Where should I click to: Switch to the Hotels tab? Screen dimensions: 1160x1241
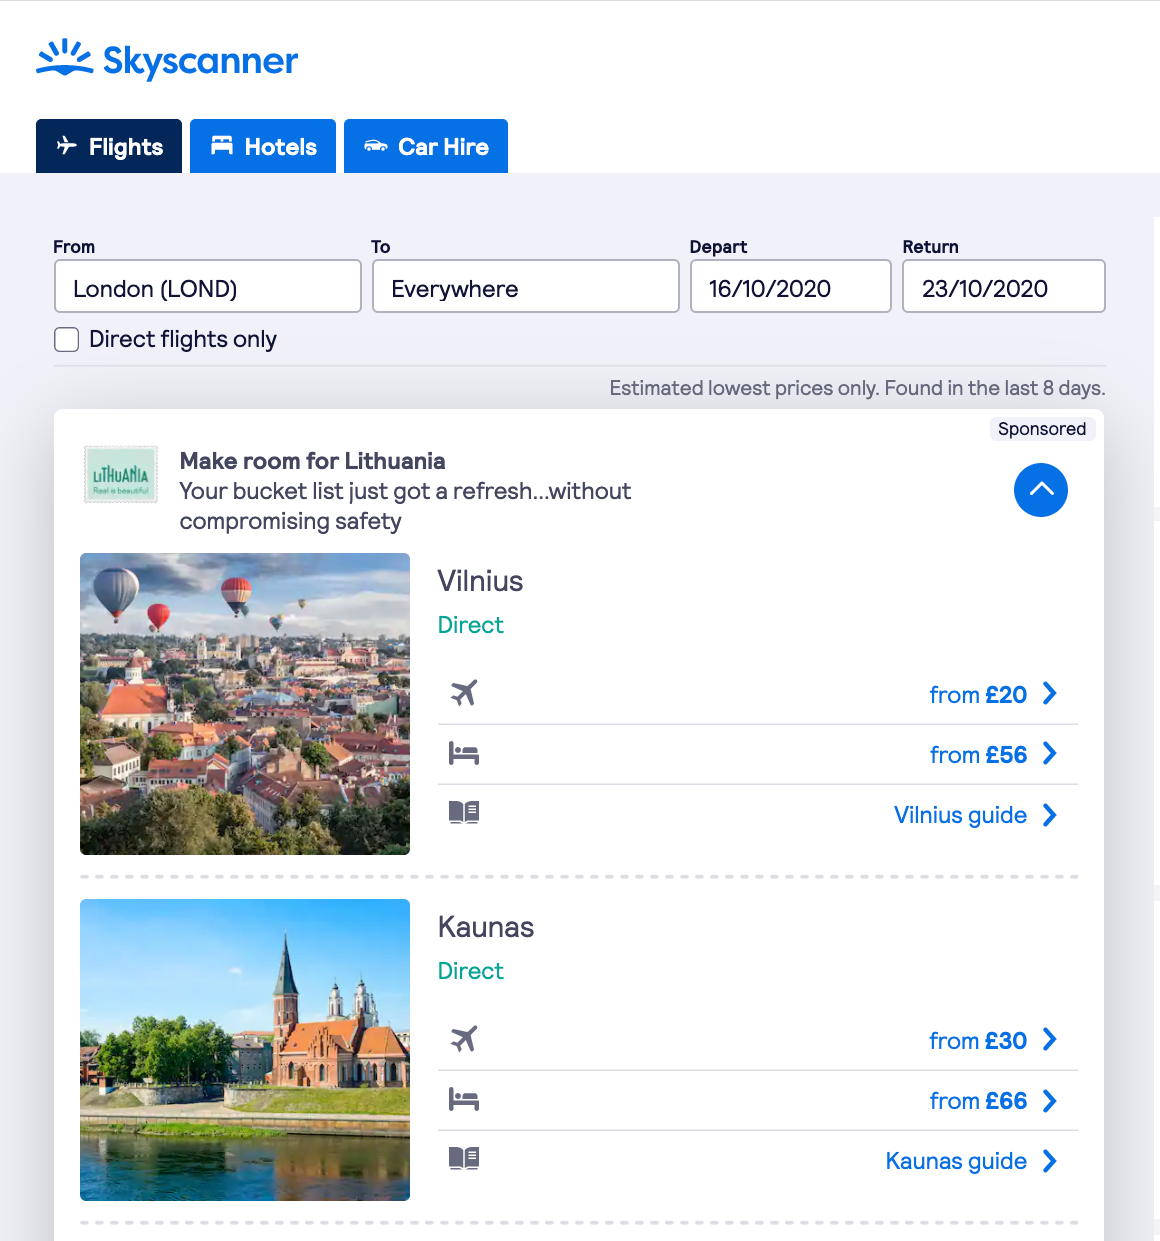coord(262,146)
